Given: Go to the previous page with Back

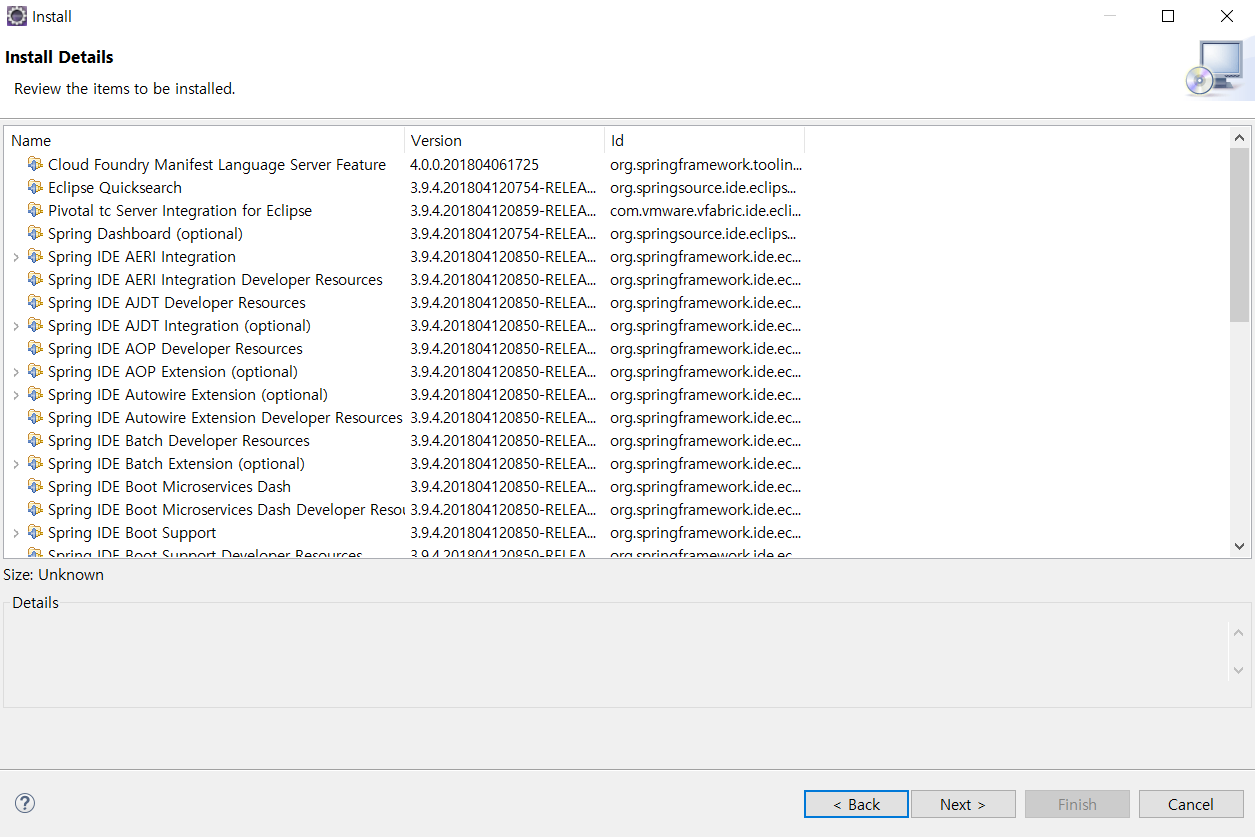Looking at the screenshot, I should (856, 804).
